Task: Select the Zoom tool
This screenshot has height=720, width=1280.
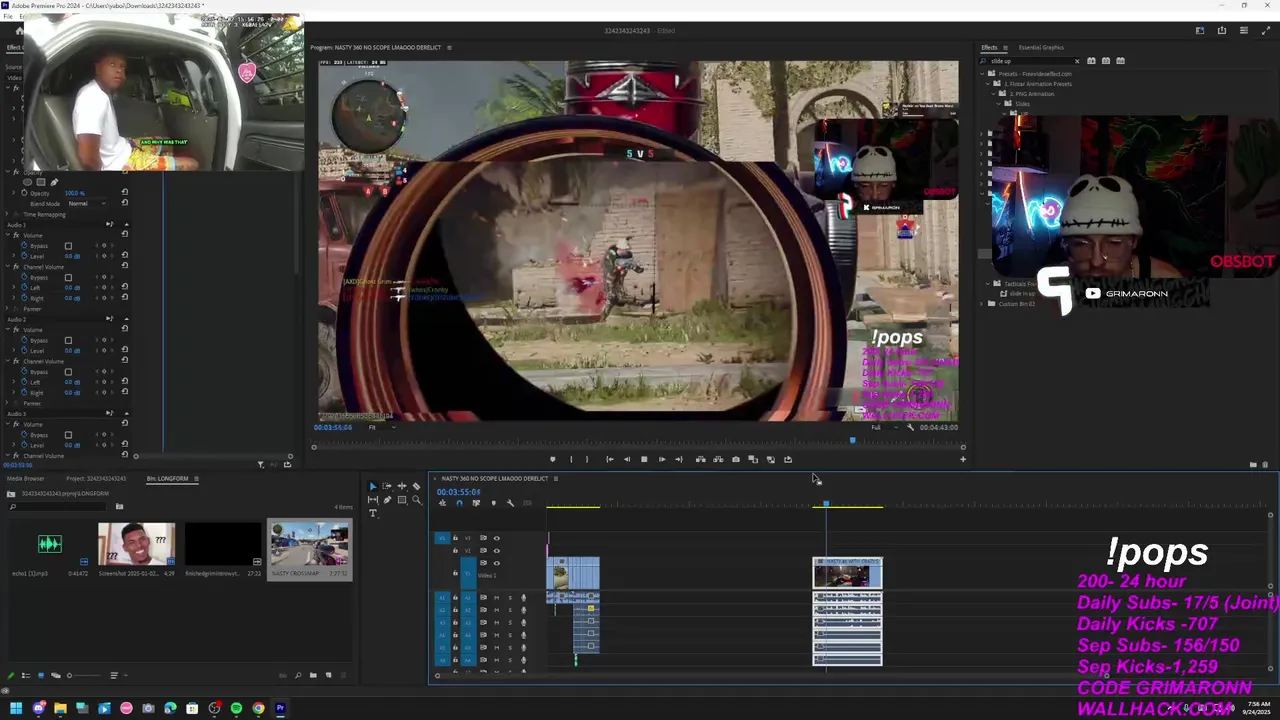Action: [x=416, y=500]
